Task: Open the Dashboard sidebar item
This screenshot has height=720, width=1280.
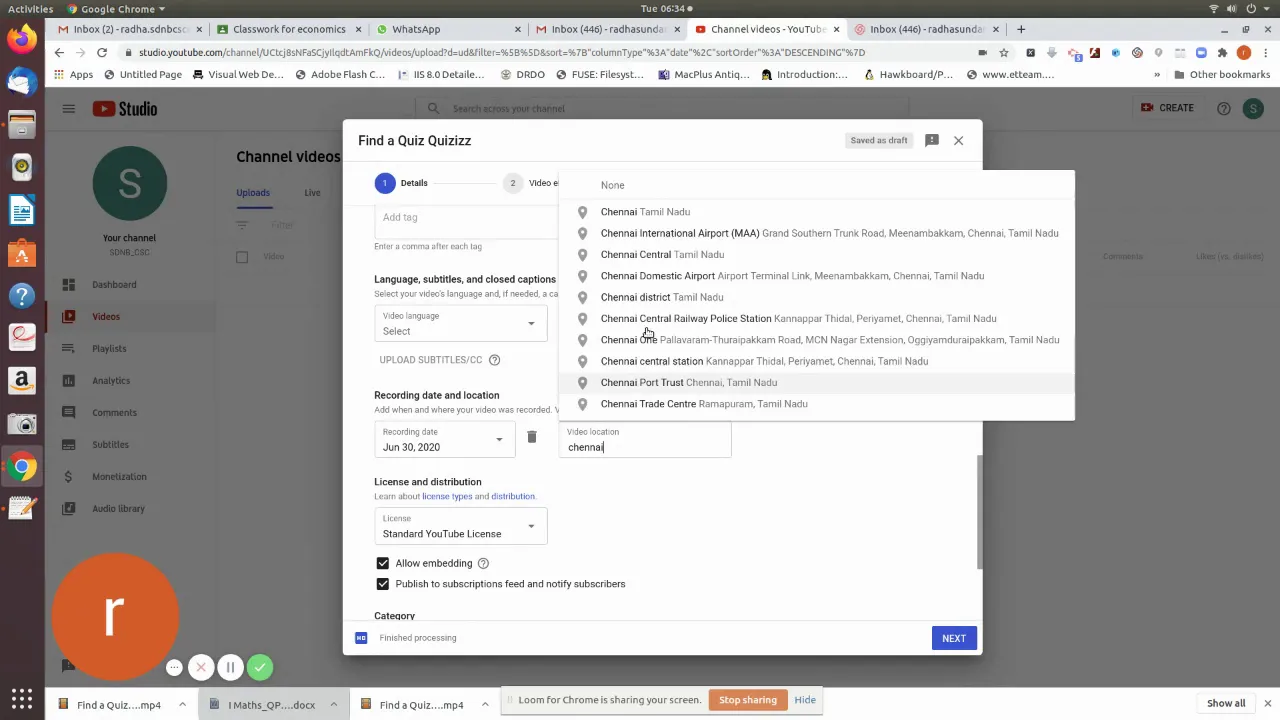Action: 114,284
